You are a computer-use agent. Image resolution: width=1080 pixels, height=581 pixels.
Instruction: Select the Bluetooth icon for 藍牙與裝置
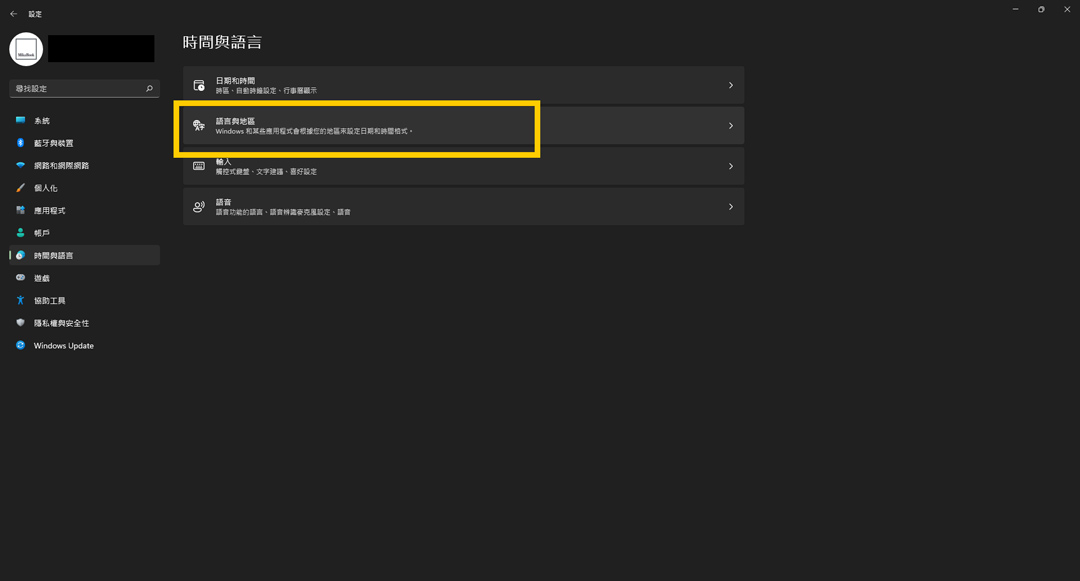(21, 143)
